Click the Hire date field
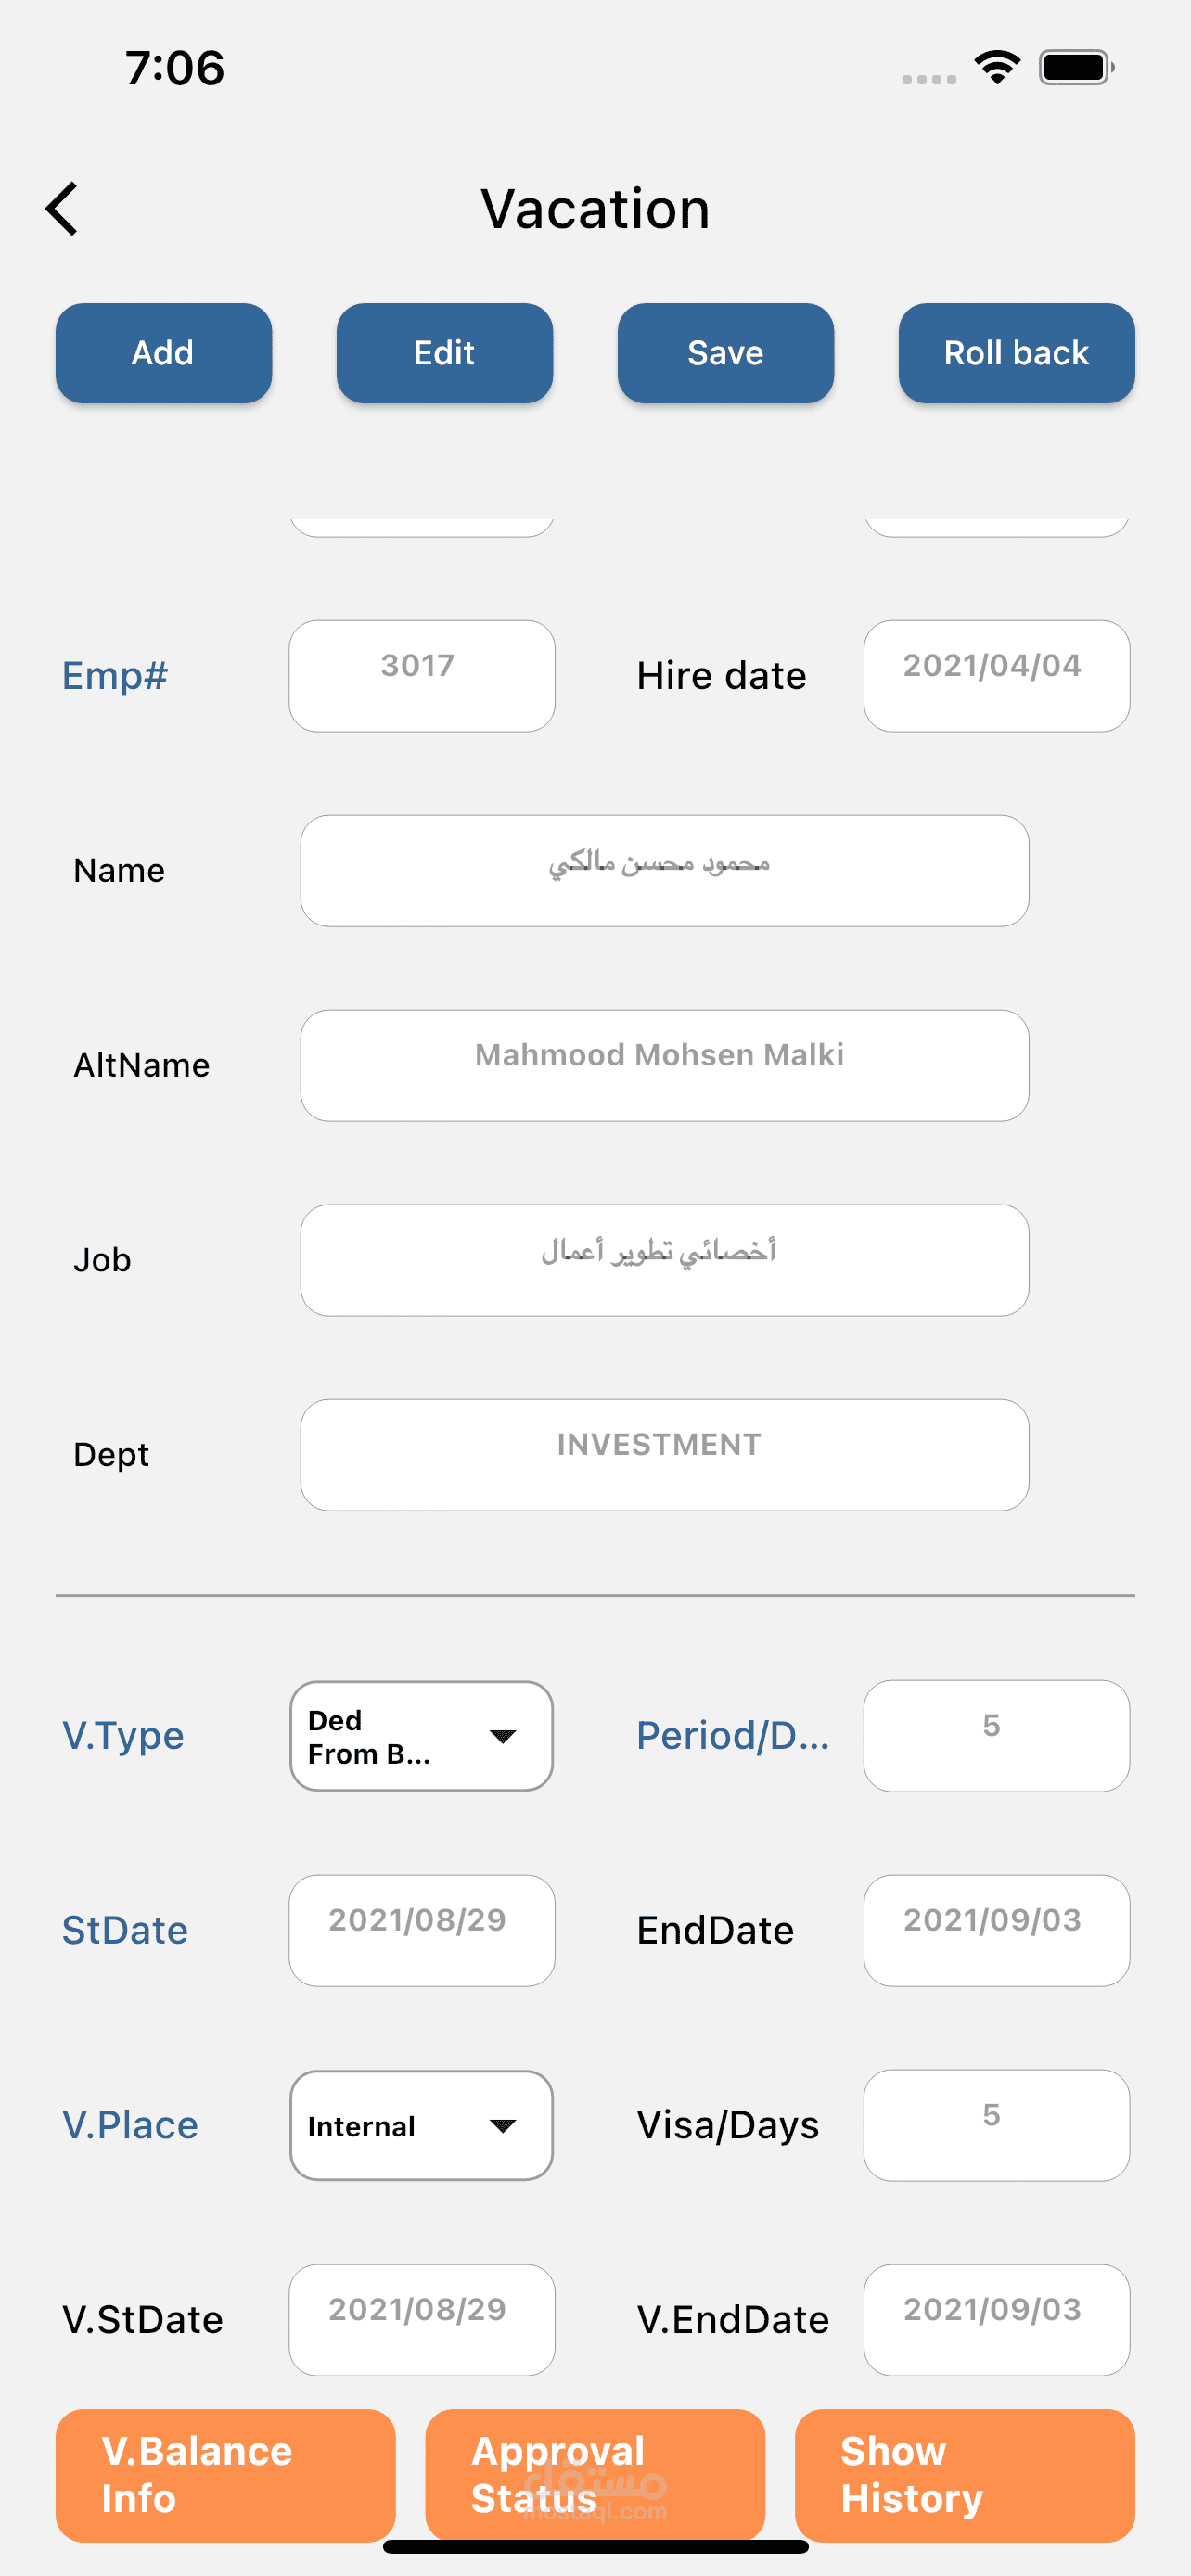The width and height of the screenshot is (1191, 2576). click(996, 676)
